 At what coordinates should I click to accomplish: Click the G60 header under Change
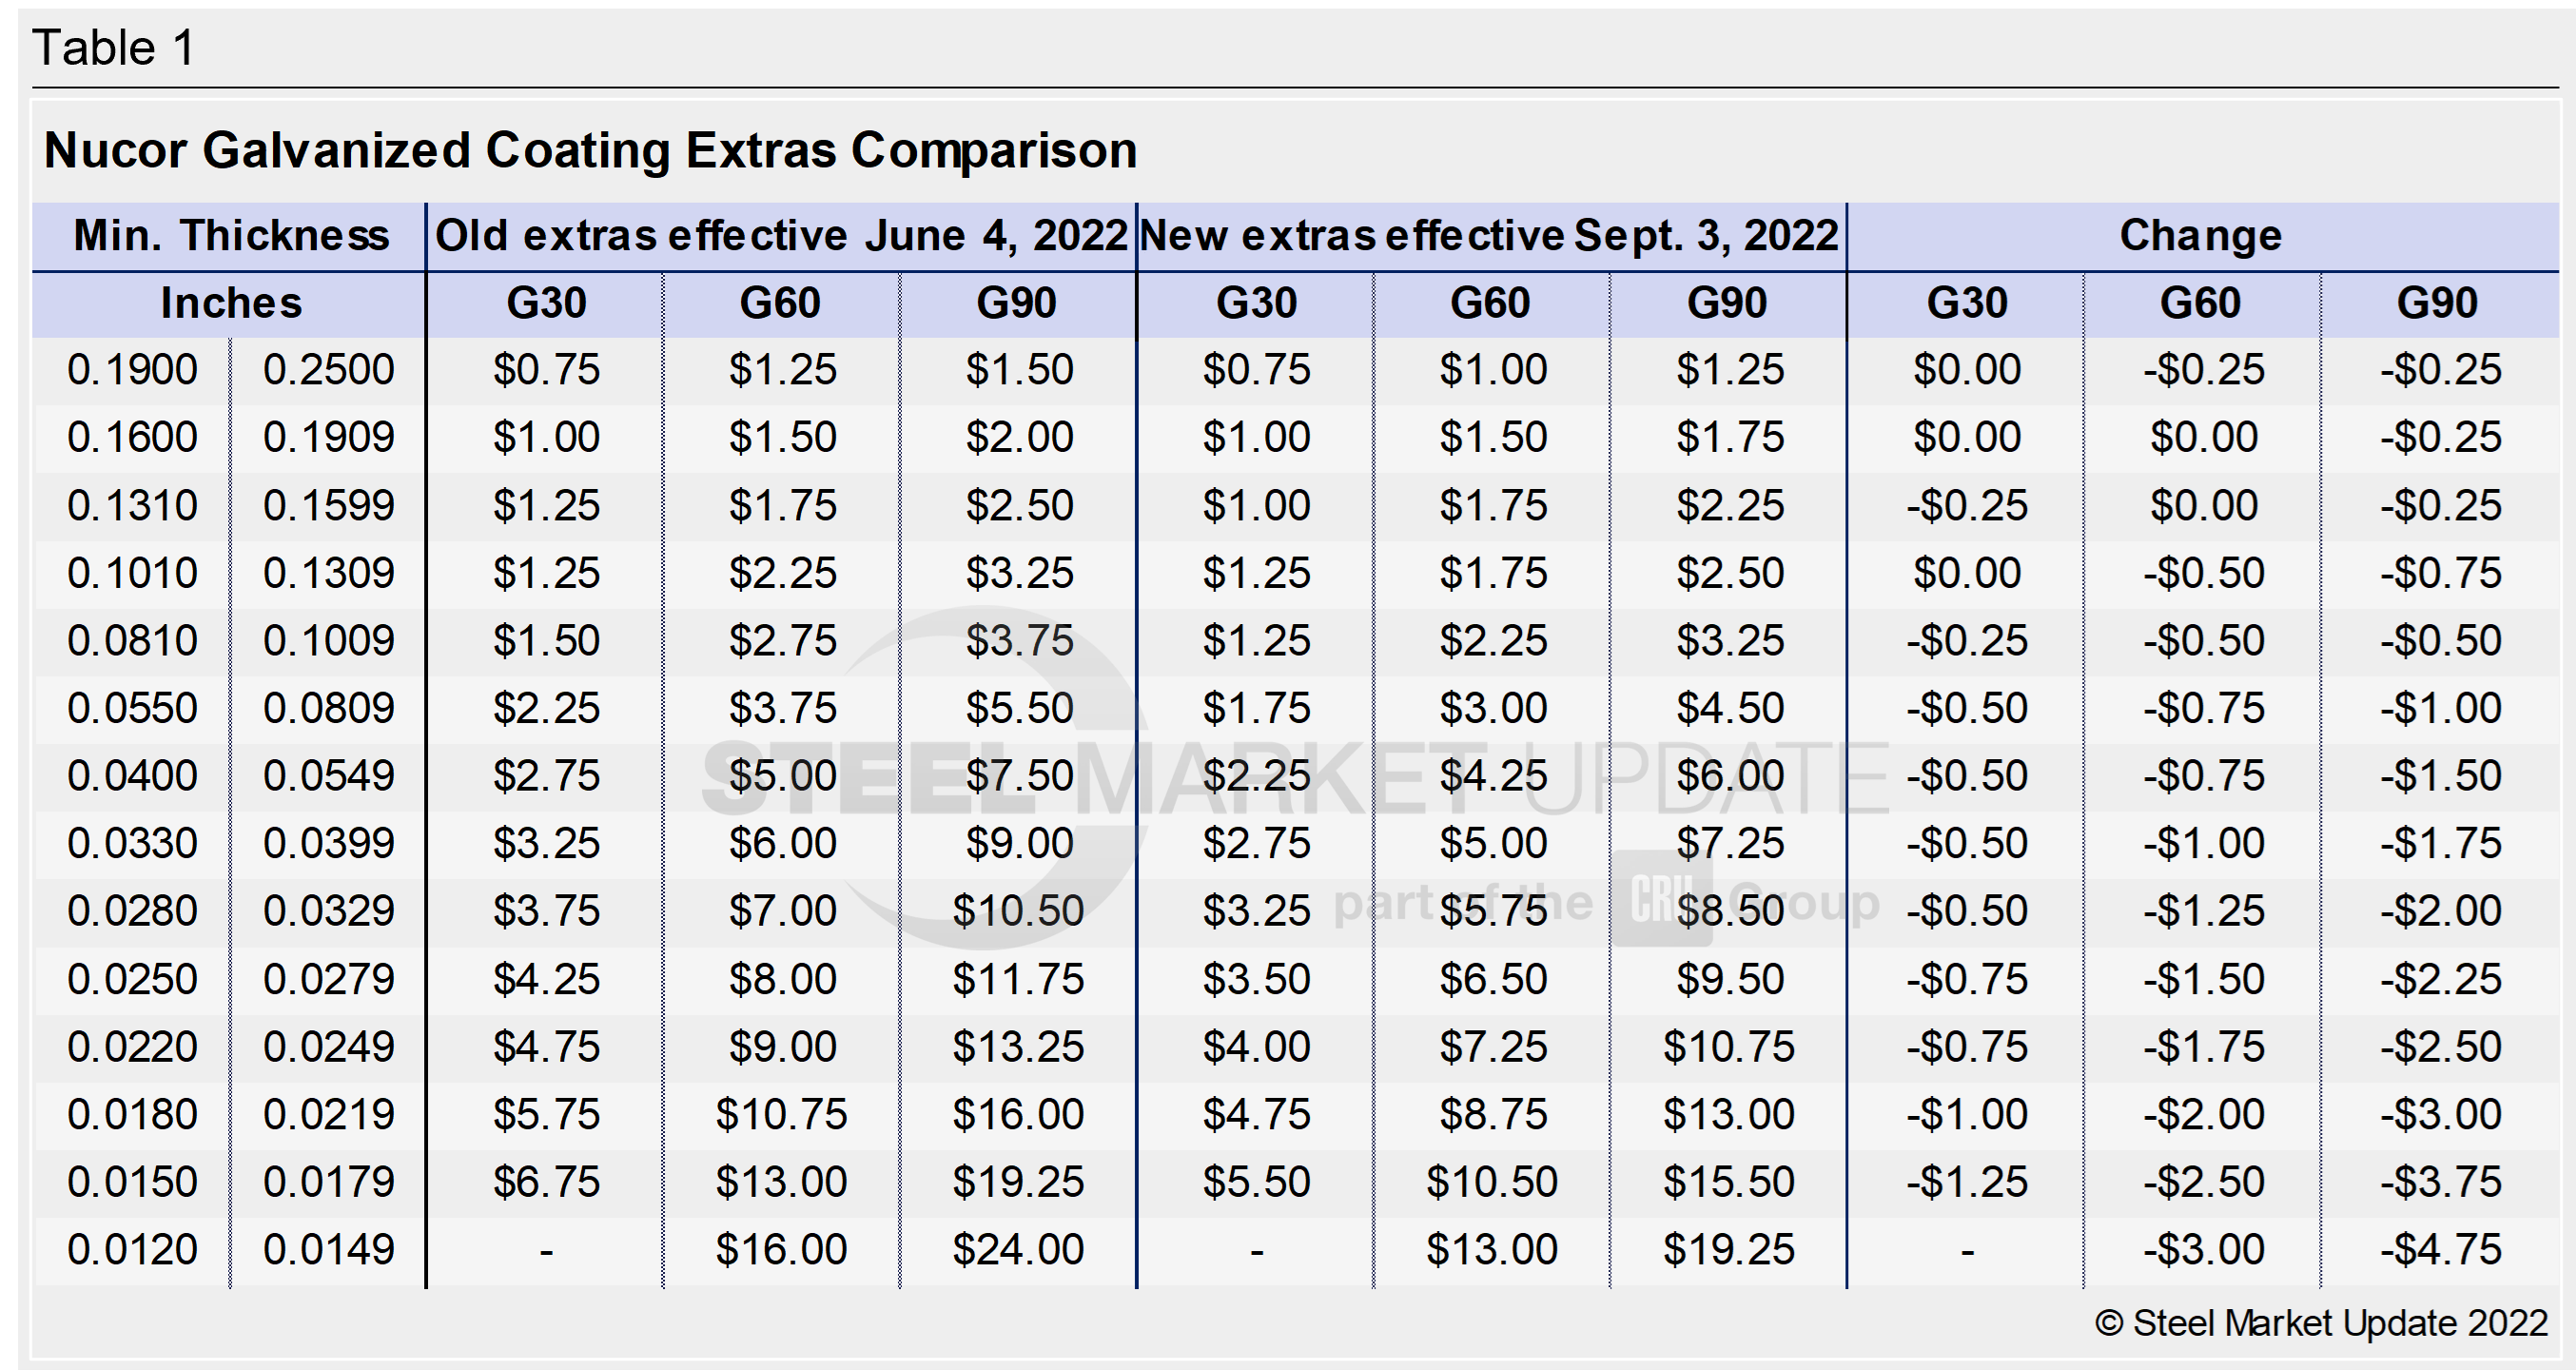2200,303
